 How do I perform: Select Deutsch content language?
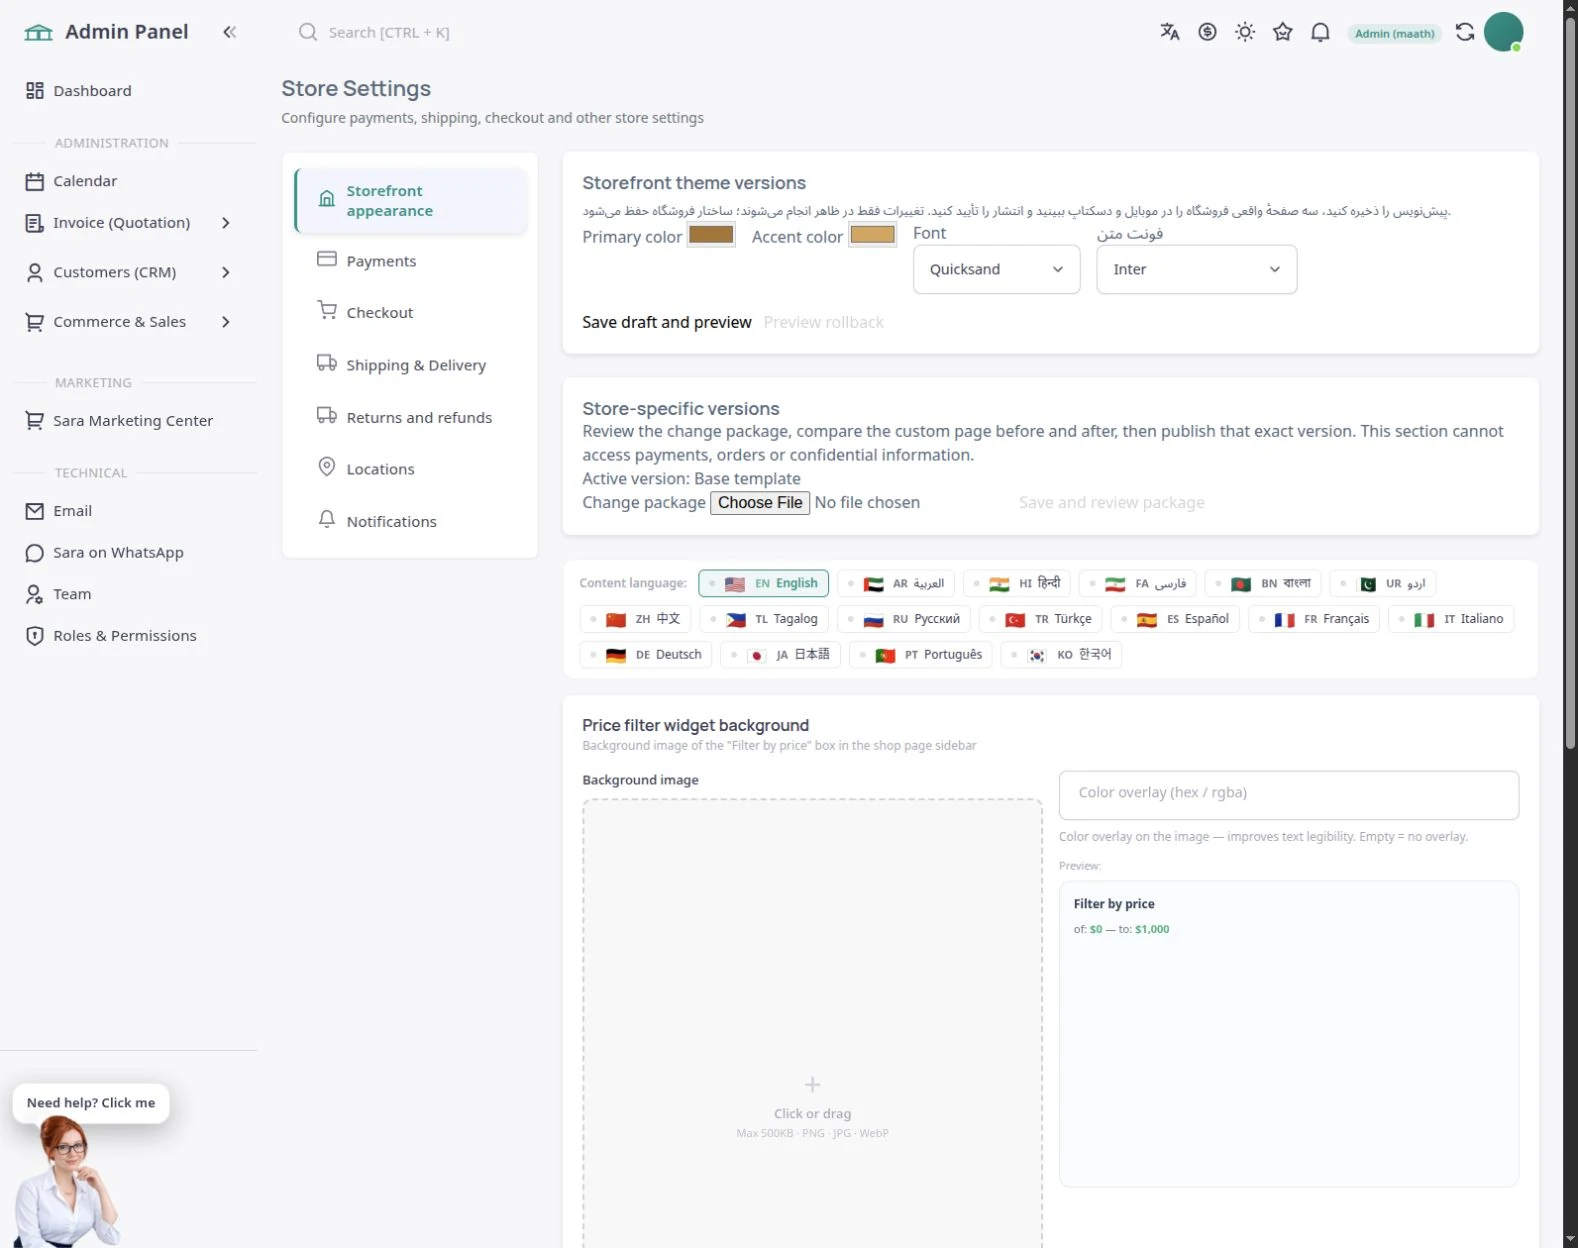(646, 655)
